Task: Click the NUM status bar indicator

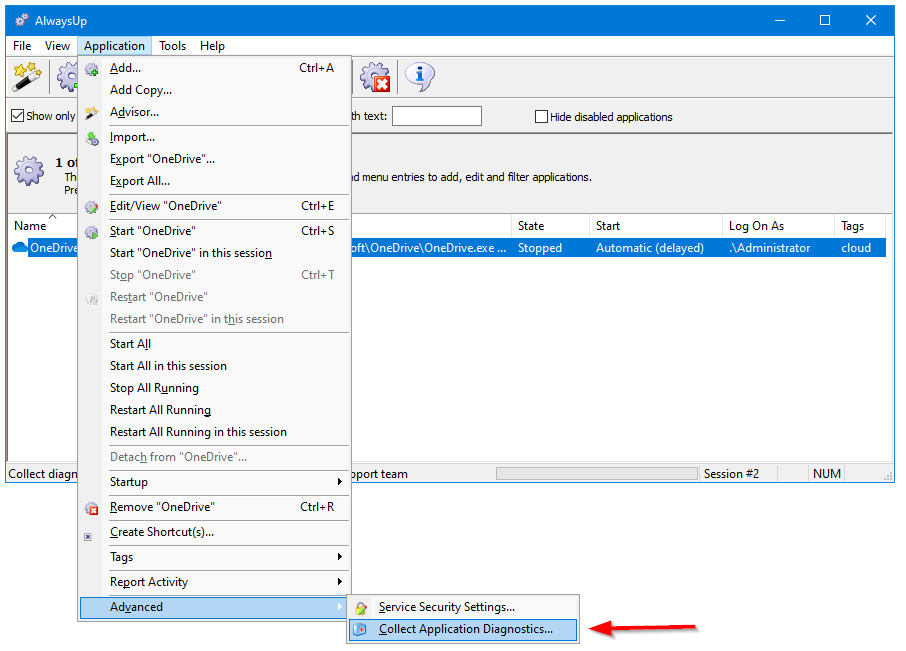Action: [827, 474]
